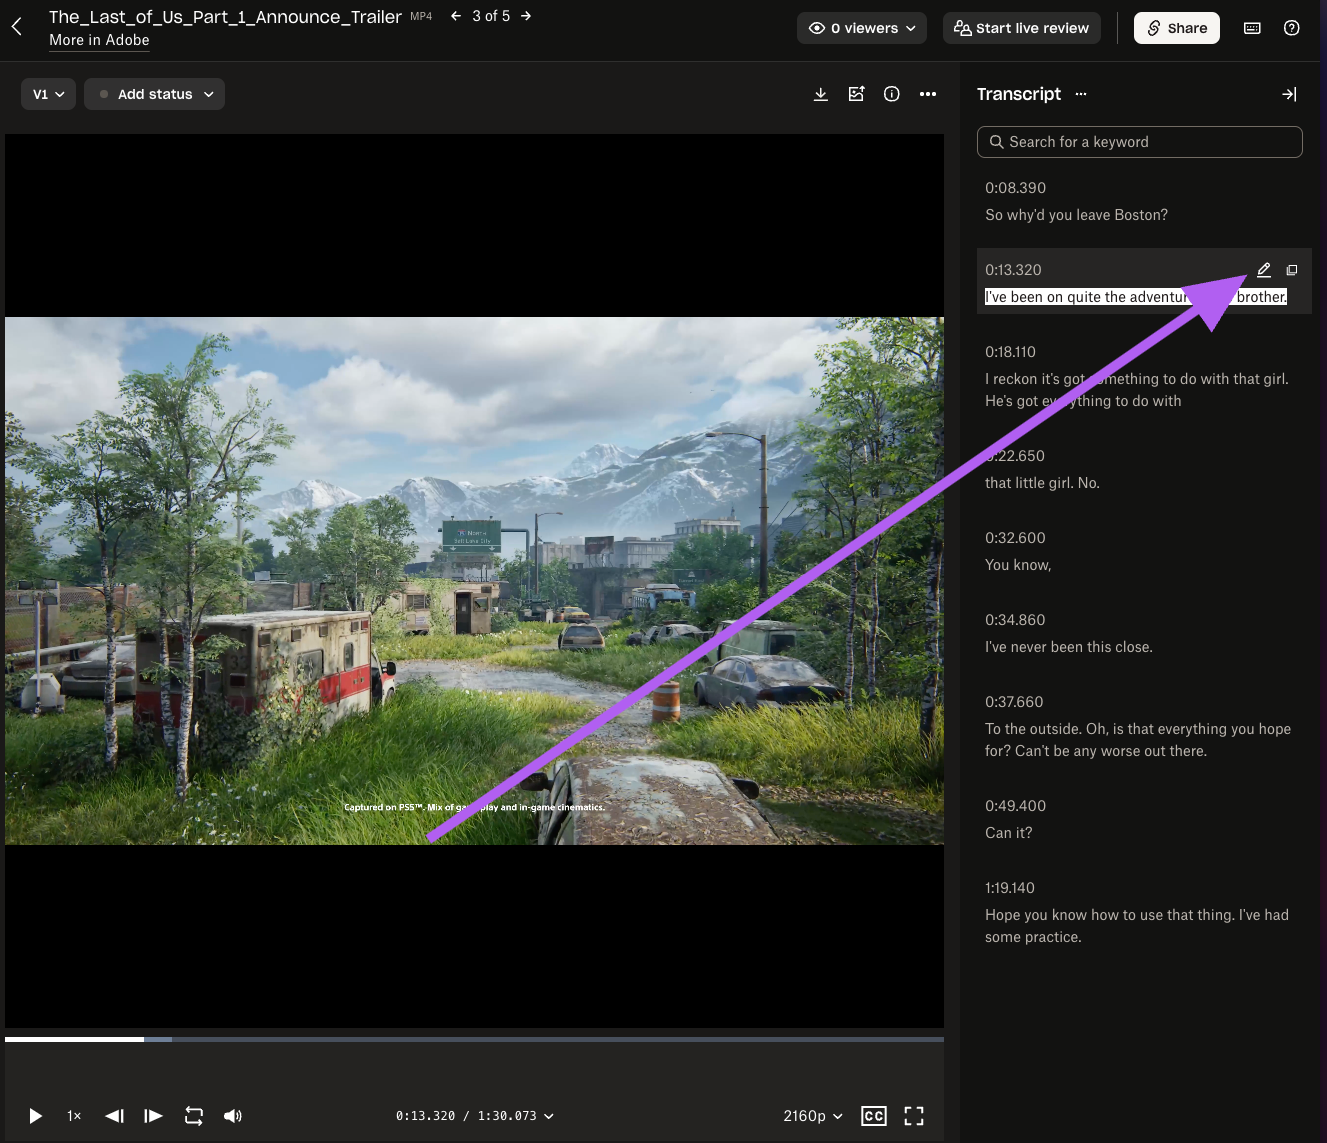
Task: Select 'I reckon it's got something' line
Action: (1137, 390)
